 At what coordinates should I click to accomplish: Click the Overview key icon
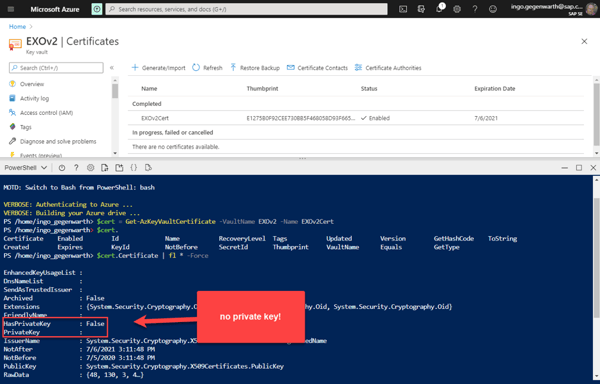click(x=12, y=84)
